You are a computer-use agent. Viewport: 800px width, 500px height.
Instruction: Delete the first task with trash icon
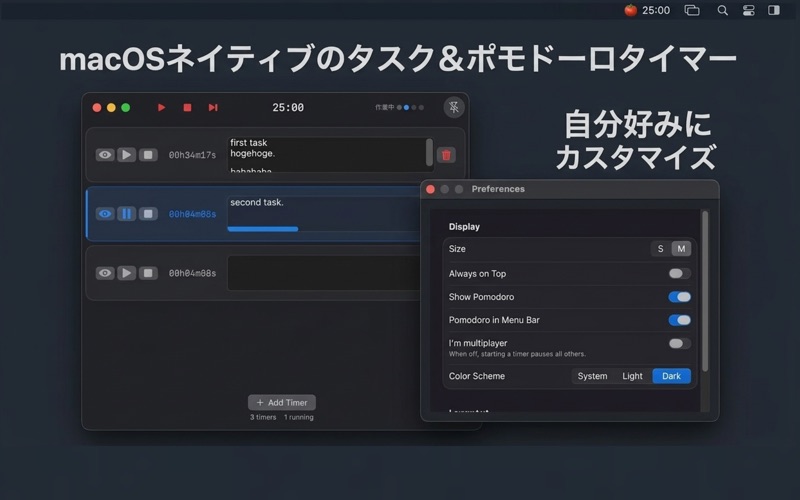(x=446, y=155)
